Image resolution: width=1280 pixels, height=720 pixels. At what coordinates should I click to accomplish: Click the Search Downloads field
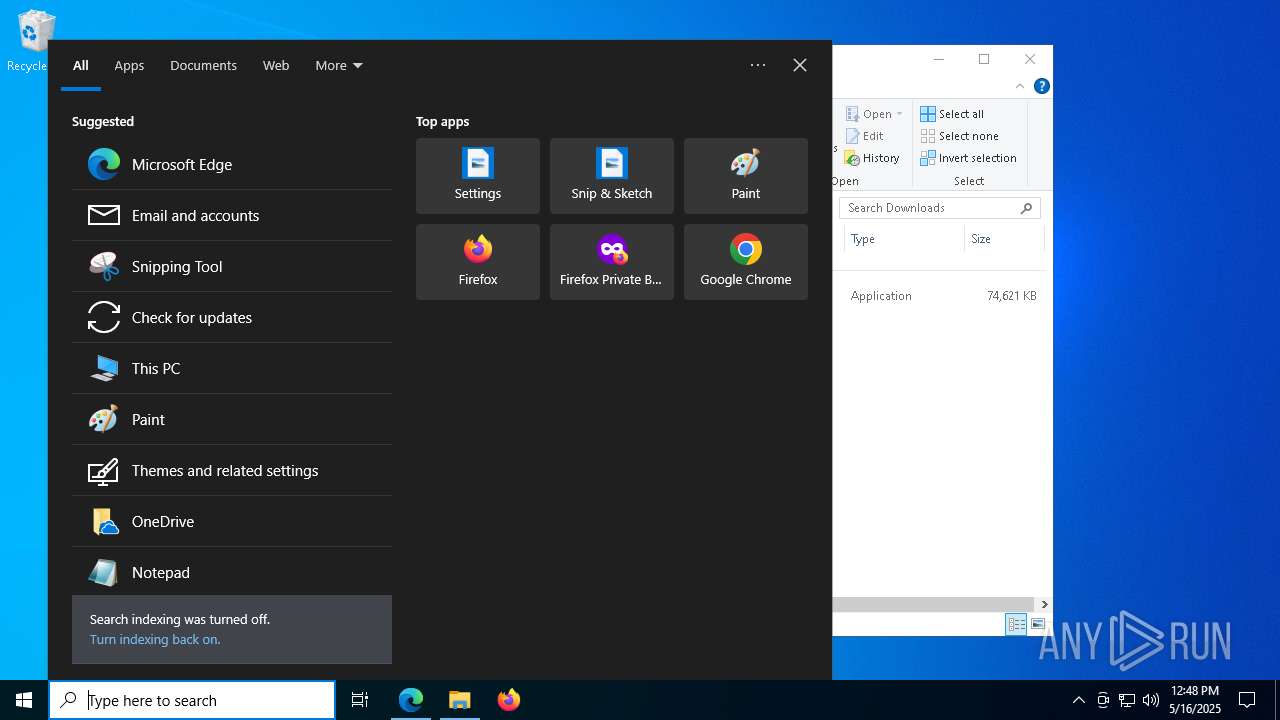[x=940, y=208]
